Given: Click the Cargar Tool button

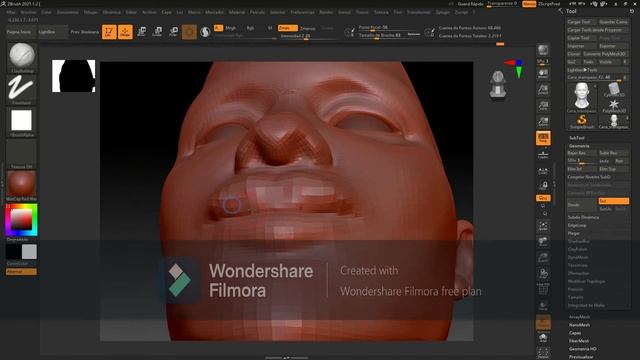Looking at the screenshot, I should (581, 22).
